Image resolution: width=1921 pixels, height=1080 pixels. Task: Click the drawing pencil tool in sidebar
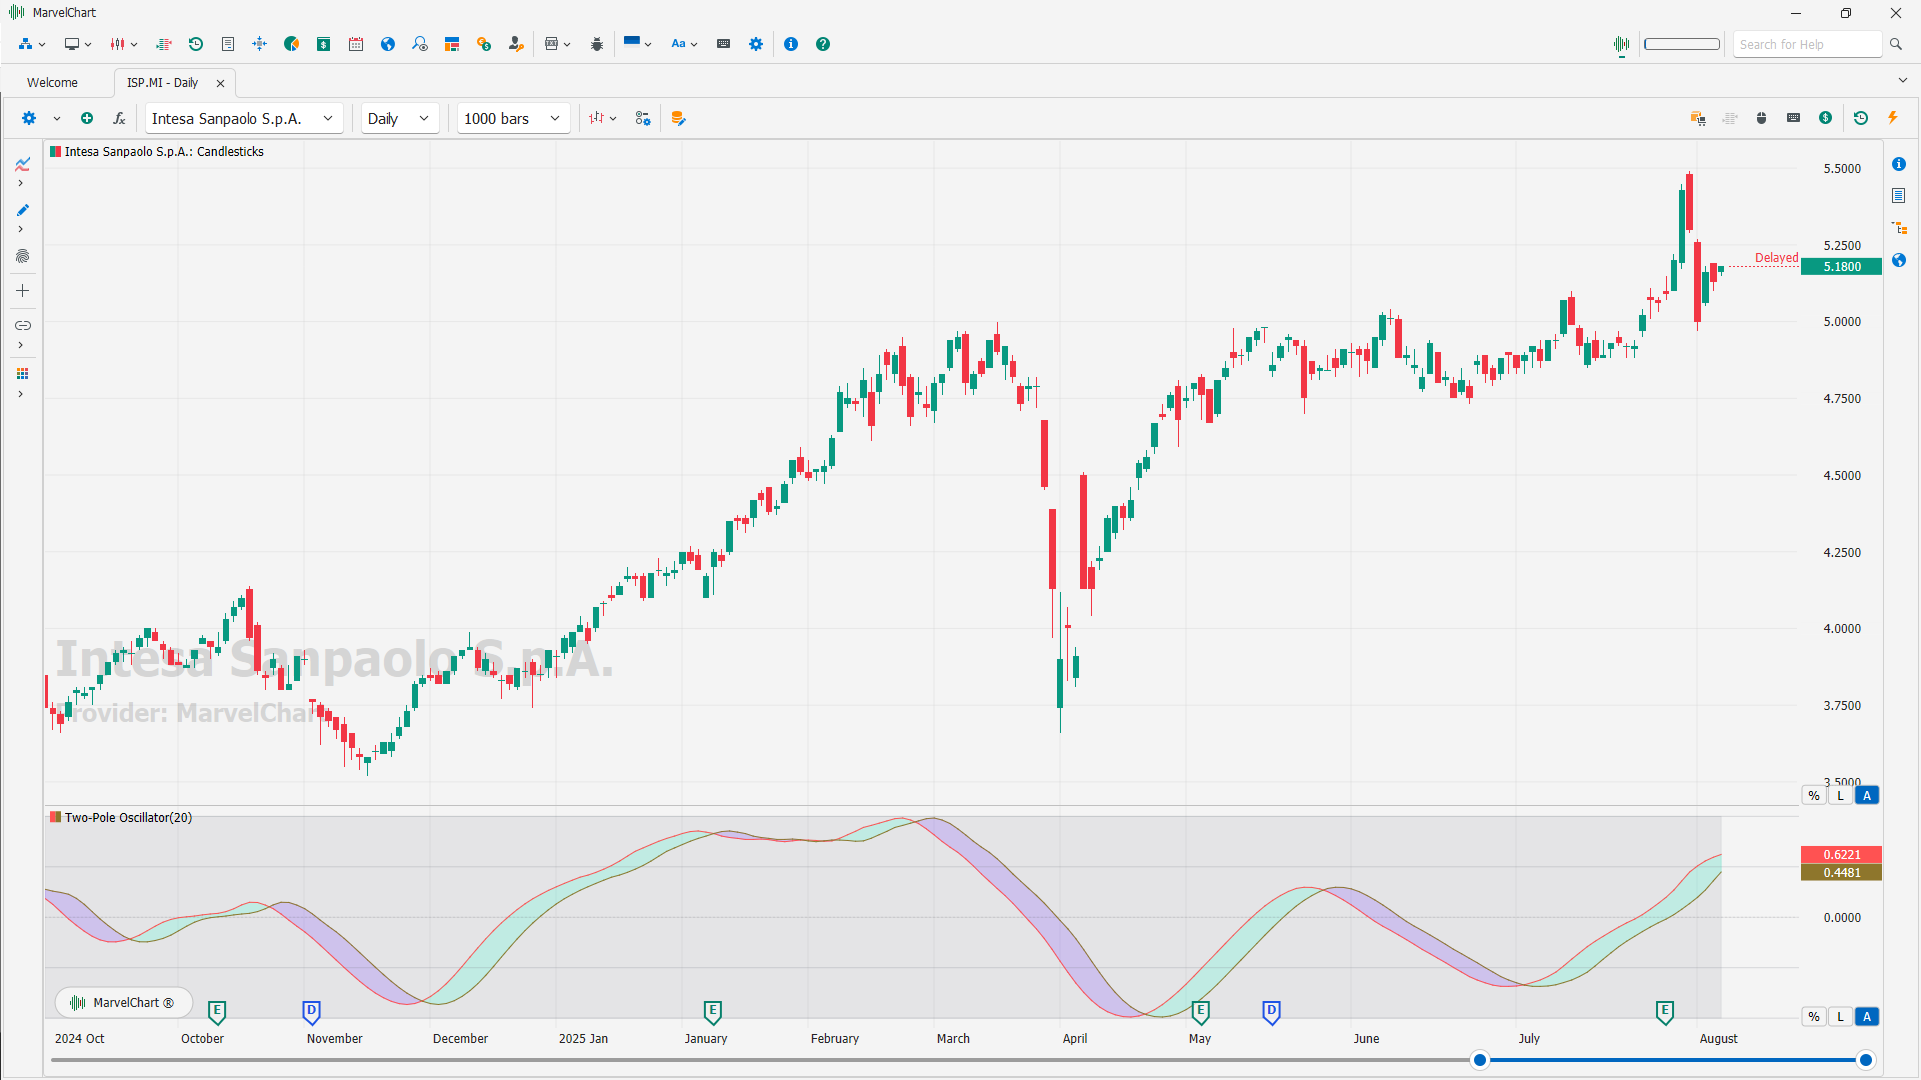pos(22,210)
